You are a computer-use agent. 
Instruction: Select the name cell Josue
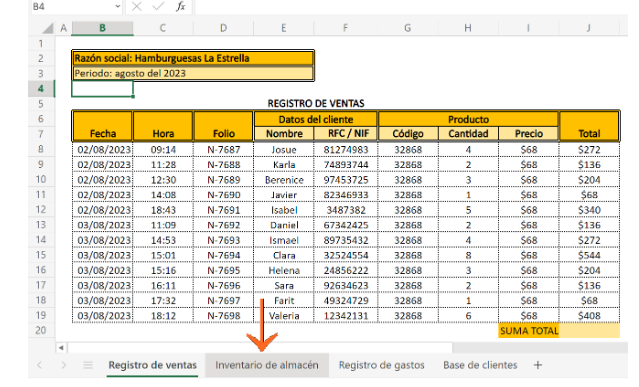[x=284, y=150]
